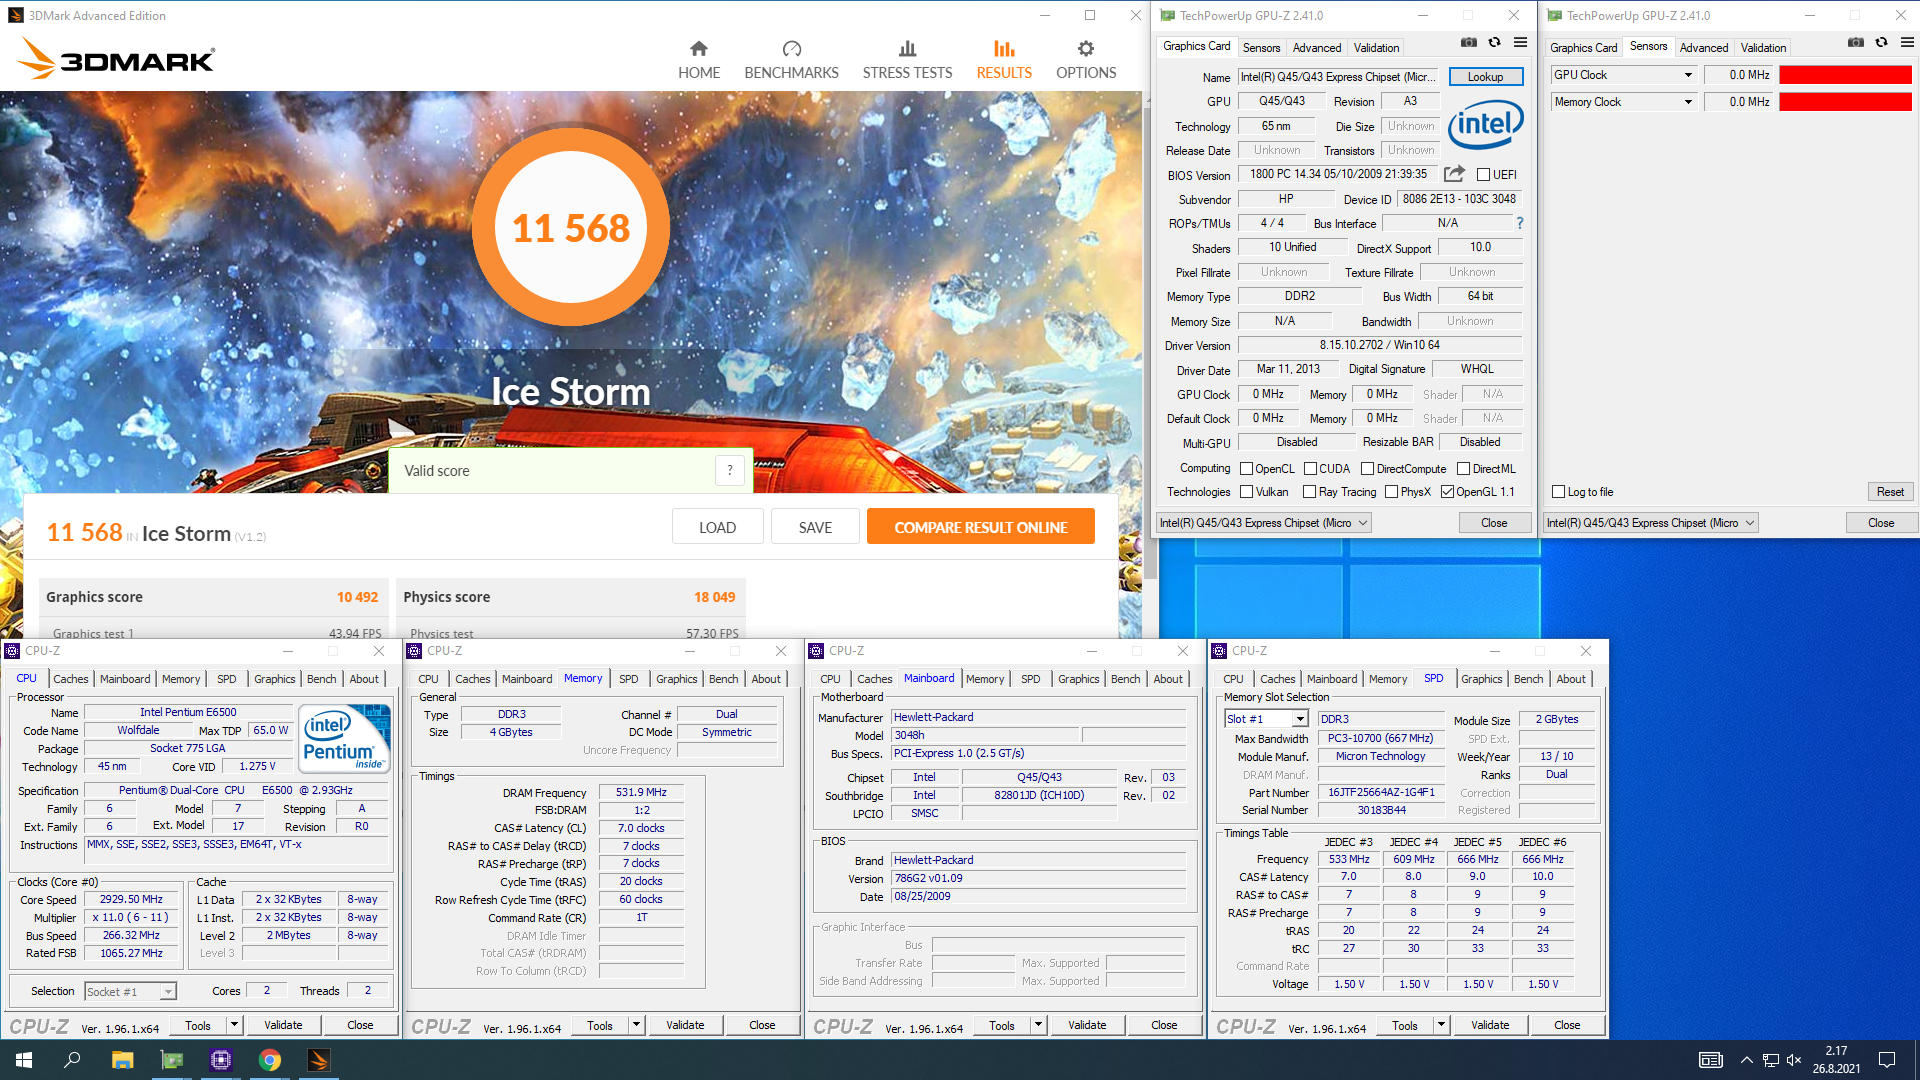Click the BIOS export share icon in GPU-Z
The image size is (1920, 1080).
(1454, 174)
